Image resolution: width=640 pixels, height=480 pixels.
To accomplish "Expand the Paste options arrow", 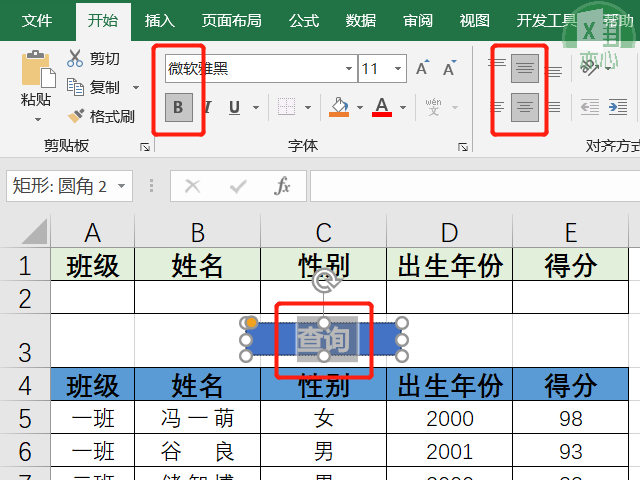I will pos(38,120).
